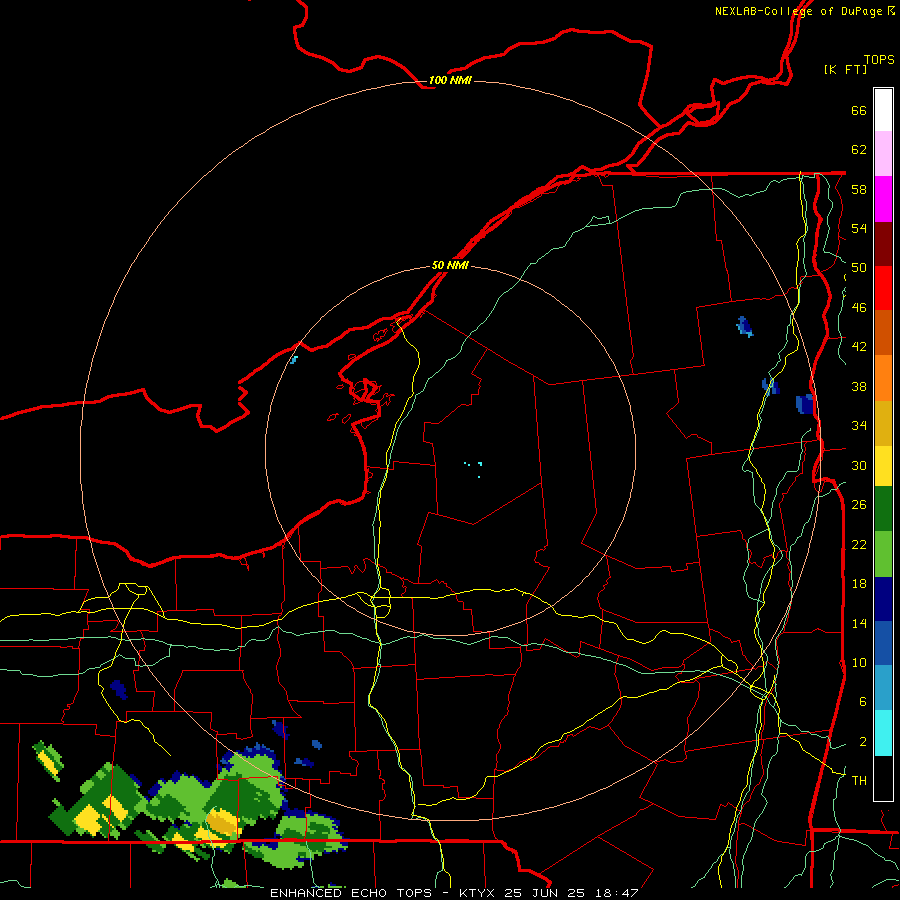Viewport: 900px width, 900px height.
Task: Click the '[K FT]' units label
Action: pyautogui.click(x=845, y=69)
